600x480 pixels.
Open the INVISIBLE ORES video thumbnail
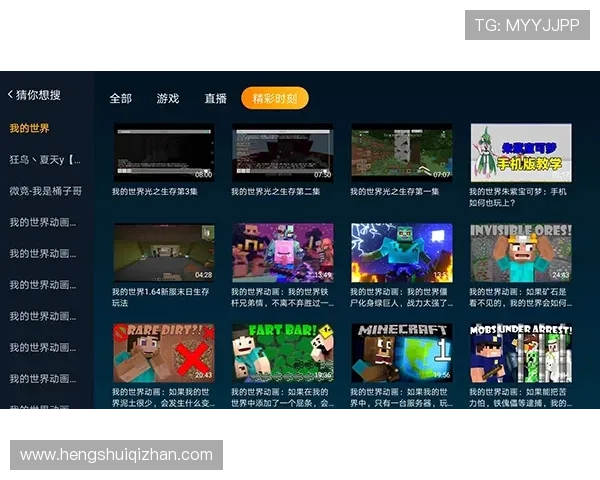coord(521,253)
